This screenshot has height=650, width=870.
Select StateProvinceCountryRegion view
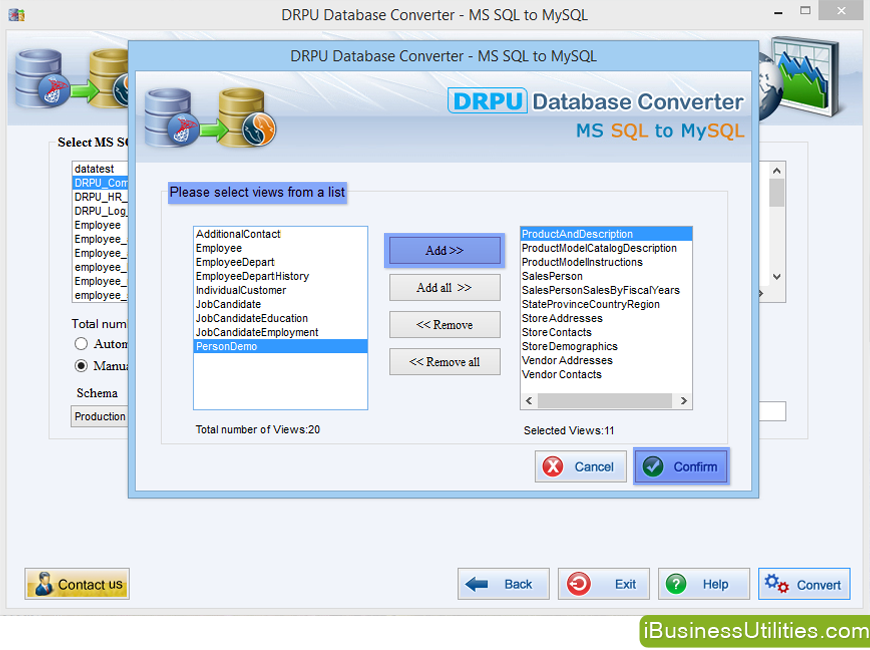[x=606, y=304]
